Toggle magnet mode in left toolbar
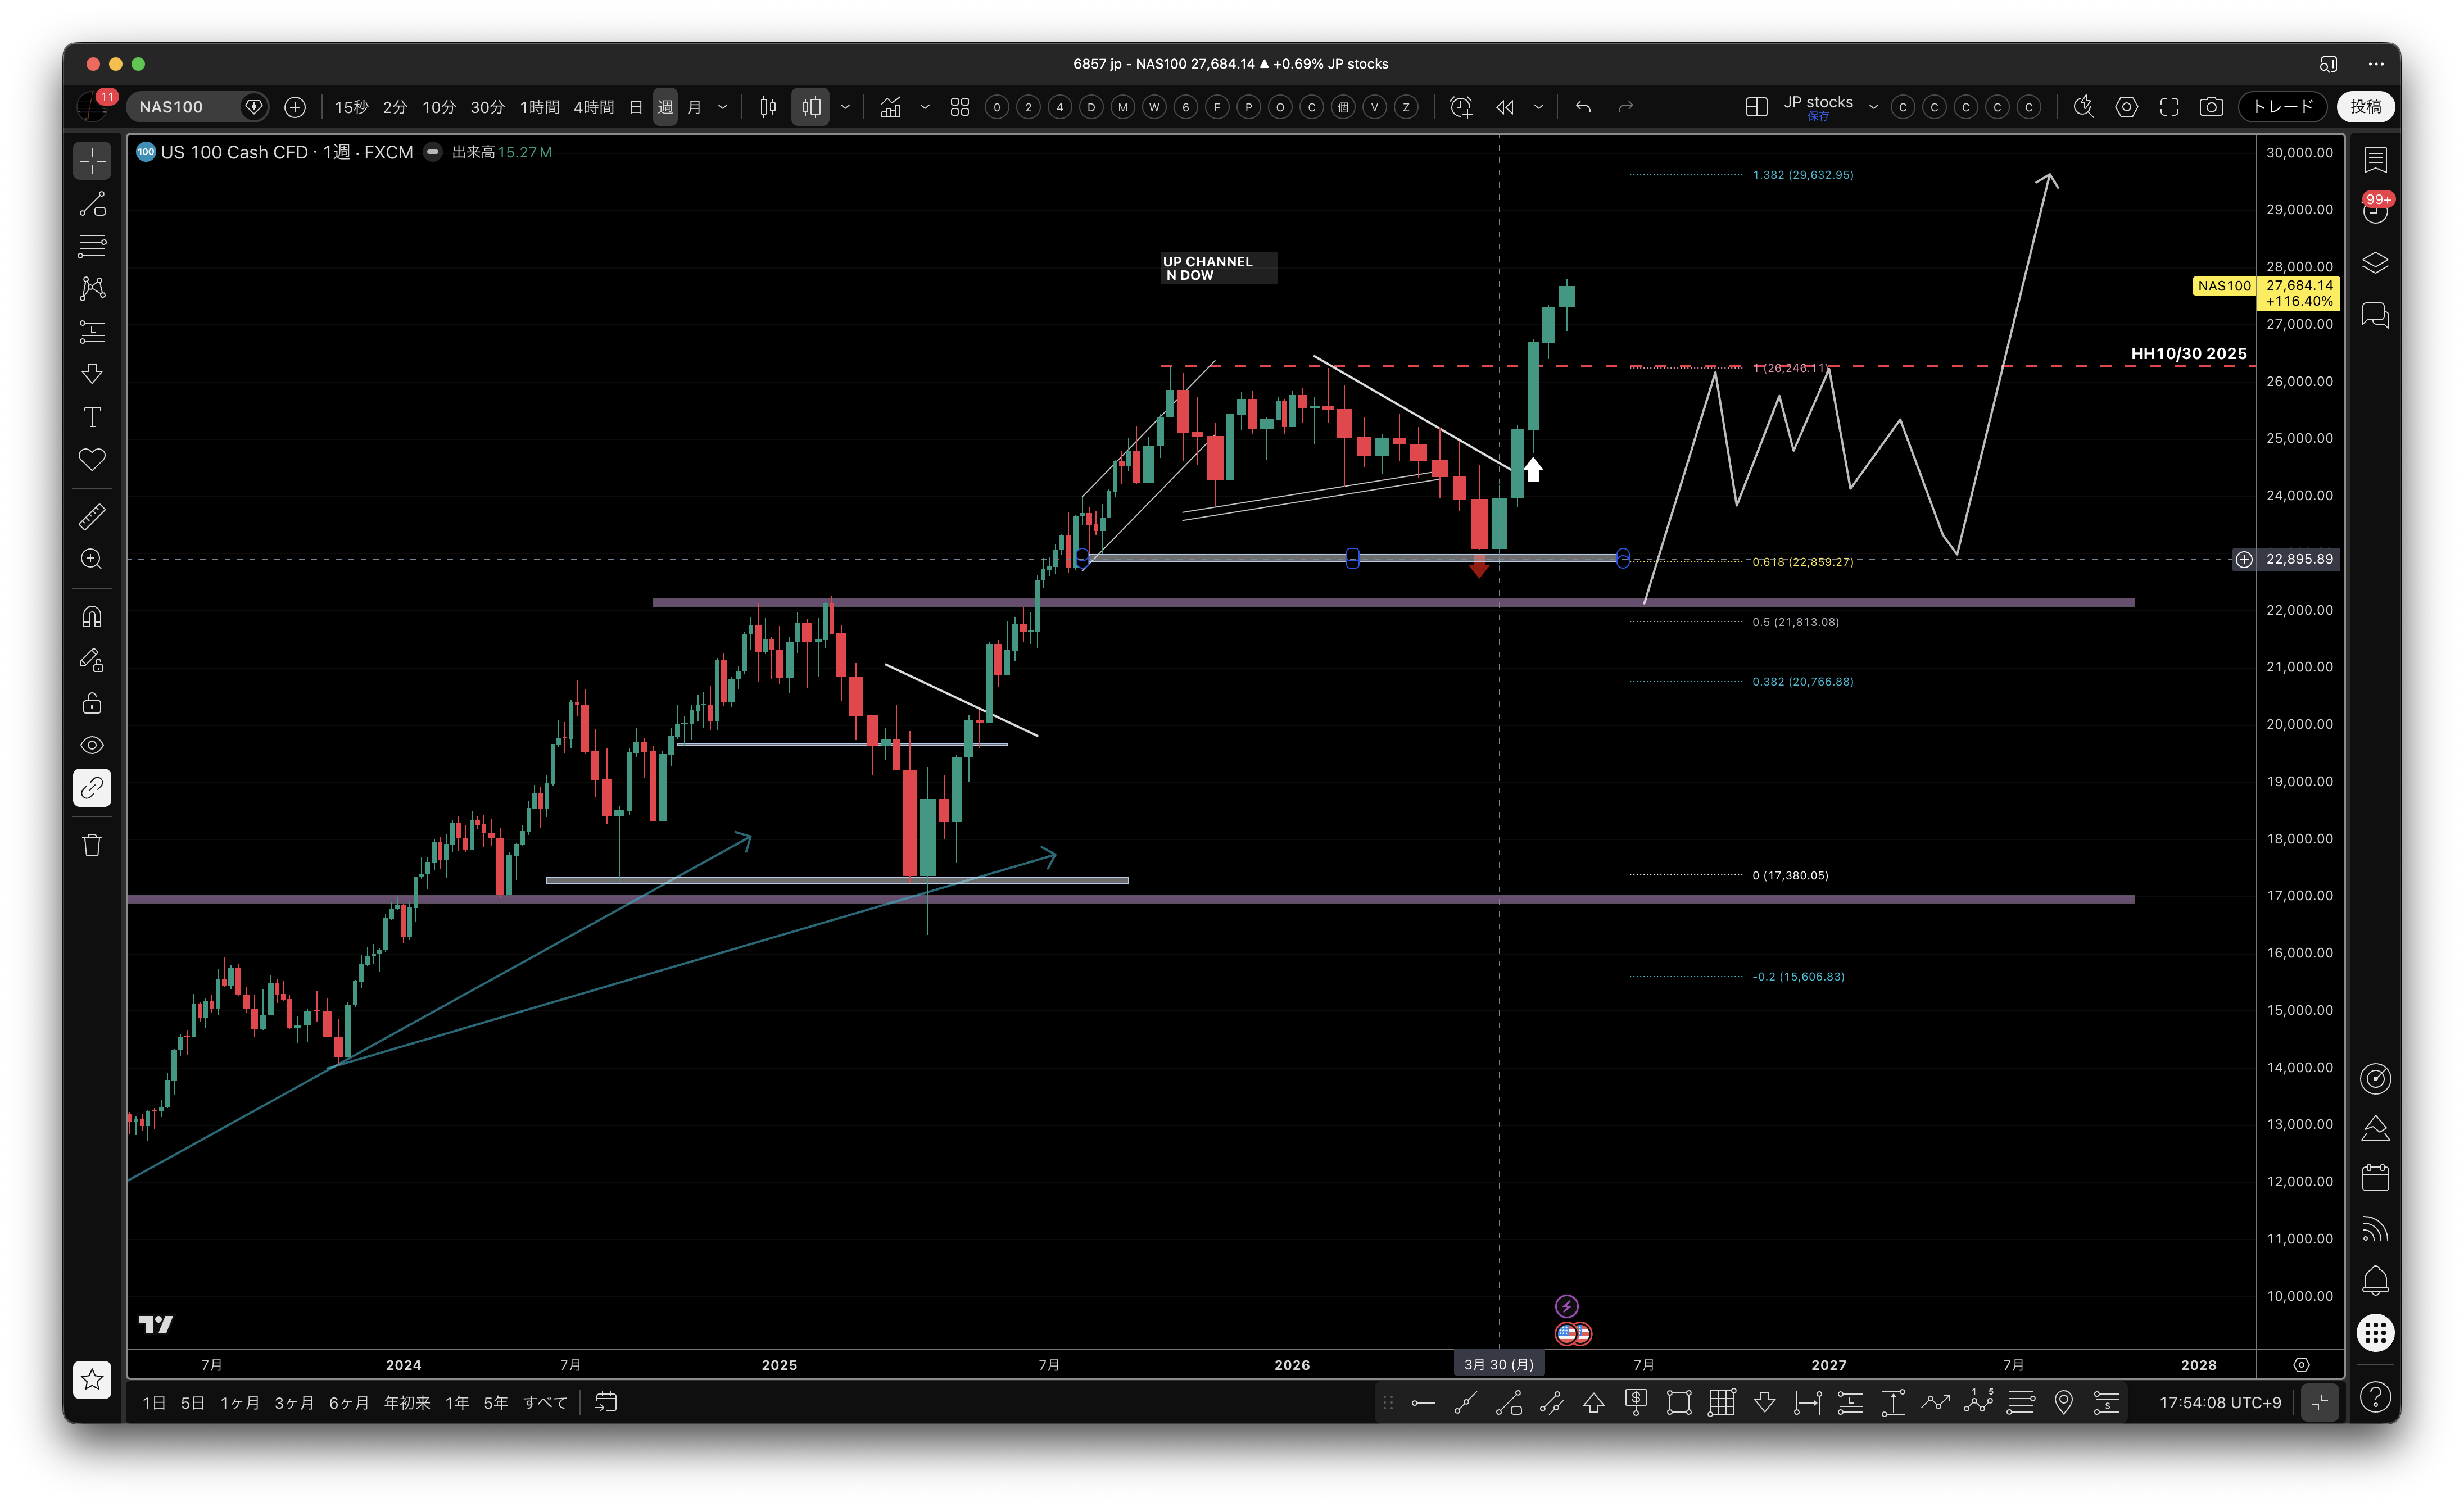The width and height of the screenshot is (2464, 1507). tap(92, 617)
